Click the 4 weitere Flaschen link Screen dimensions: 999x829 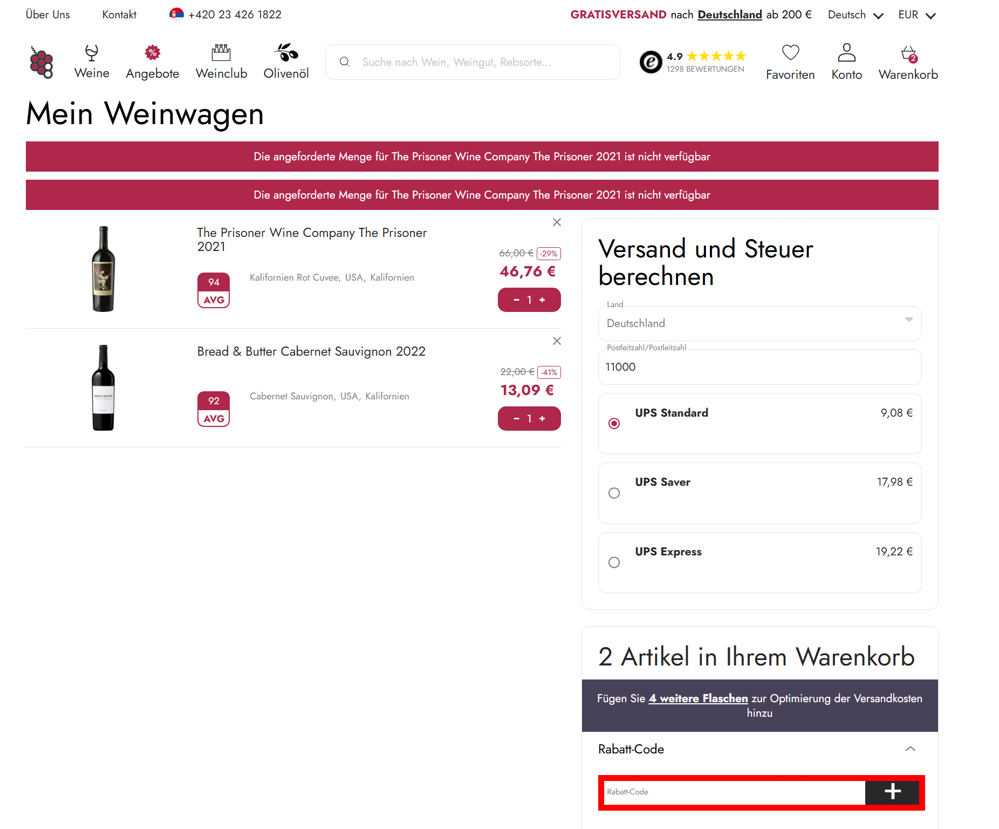(x=698, y=698)
